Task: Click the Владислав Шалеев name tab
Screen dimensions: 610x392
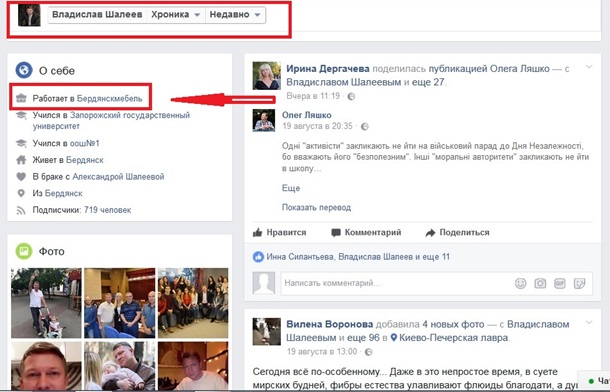Action: (x=97, y=15)
